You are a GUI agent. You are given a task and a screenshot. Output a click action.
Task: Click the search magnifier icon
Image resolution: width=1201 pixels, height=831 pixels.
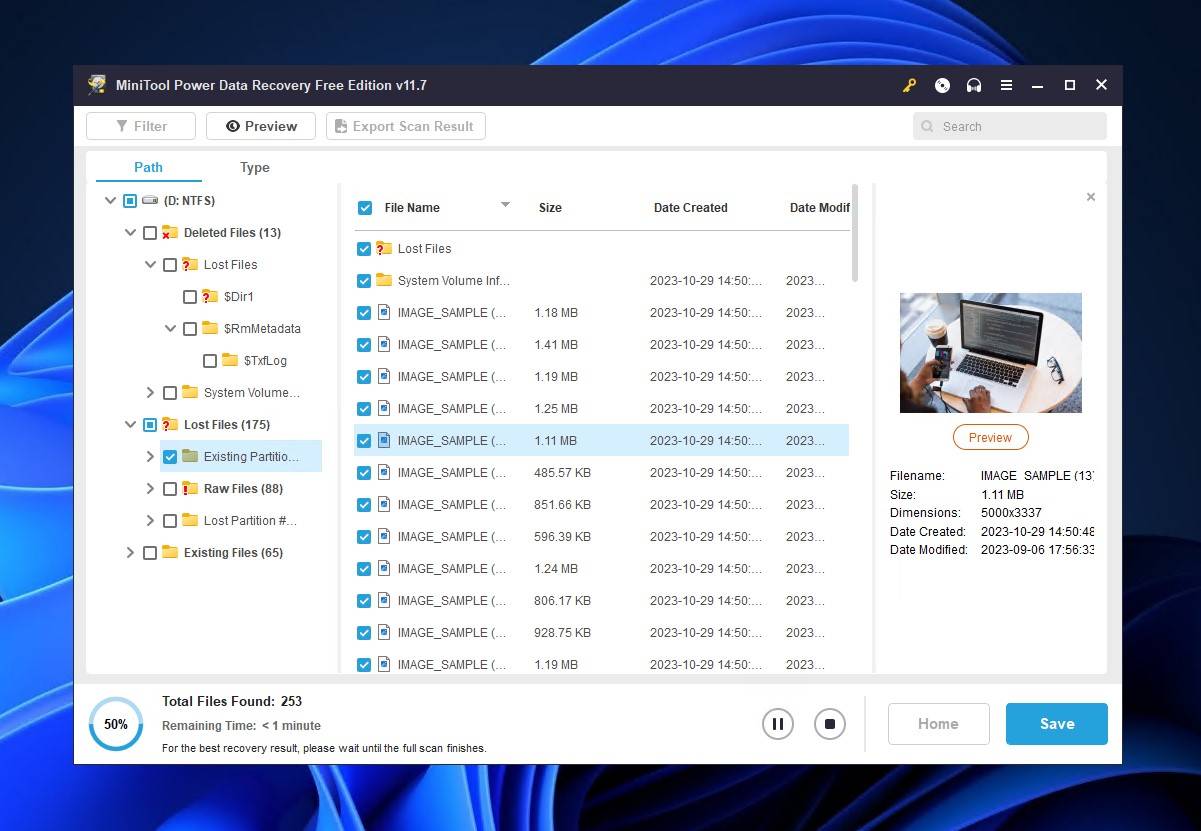[928, 127]
